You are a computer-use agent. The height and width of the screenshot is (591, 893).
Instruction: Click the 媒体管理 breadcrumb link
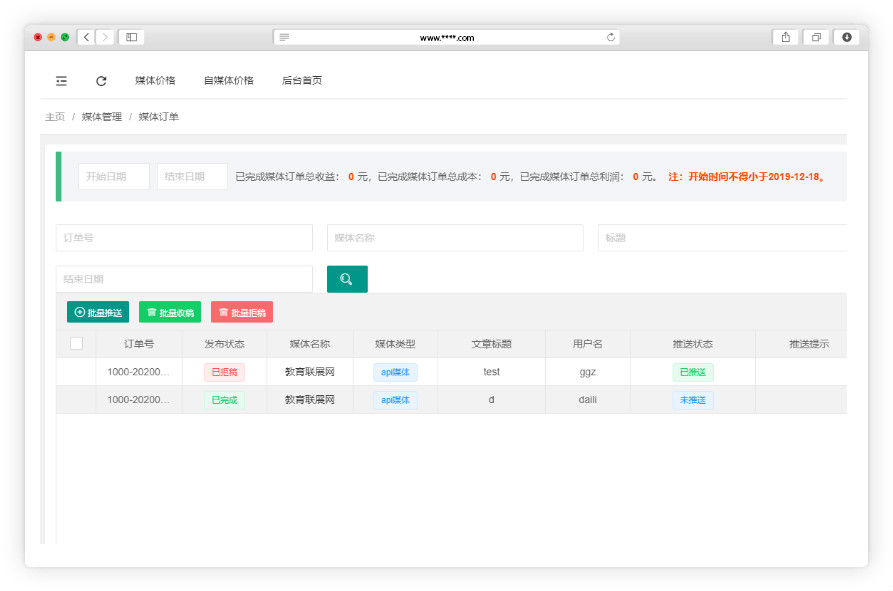pyautogui.click(x=102, y=117)
